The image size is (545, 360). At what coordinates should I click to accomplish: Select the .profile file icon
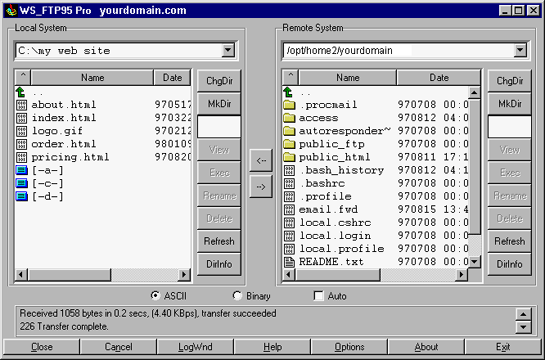[x=289, y=197]
